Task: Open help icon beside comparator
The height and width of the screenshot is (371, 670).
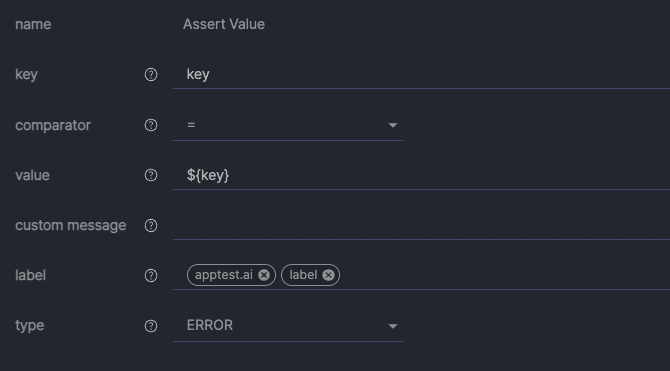Action: pyautogui.click(x=151, y=125)
